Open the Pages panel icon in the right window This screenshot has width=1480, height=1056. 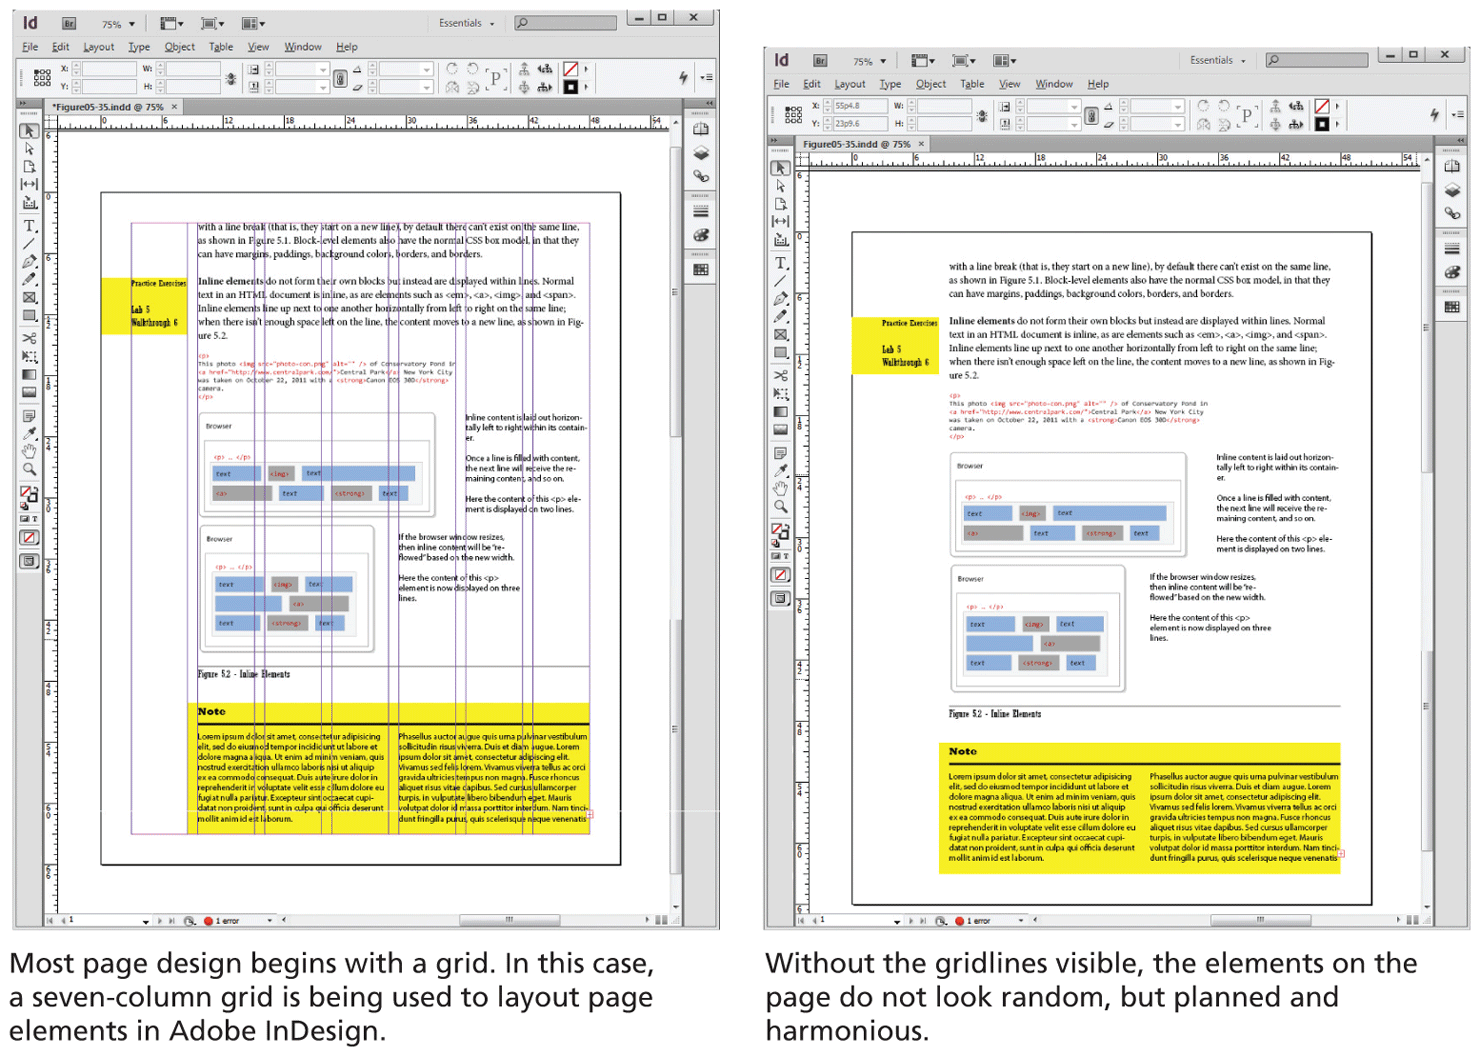pyautogui.click(x=1452, y=167)
